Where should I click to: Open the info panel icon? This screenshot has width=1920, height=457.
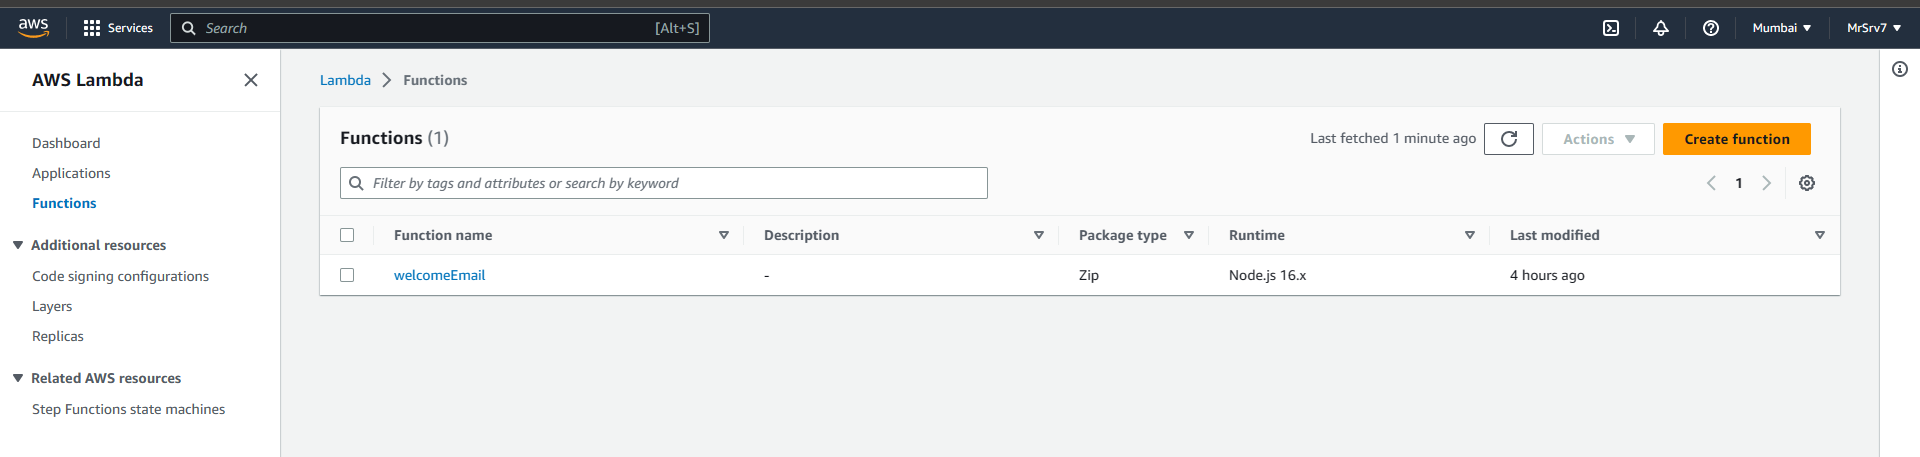(x=1900, y=69)
